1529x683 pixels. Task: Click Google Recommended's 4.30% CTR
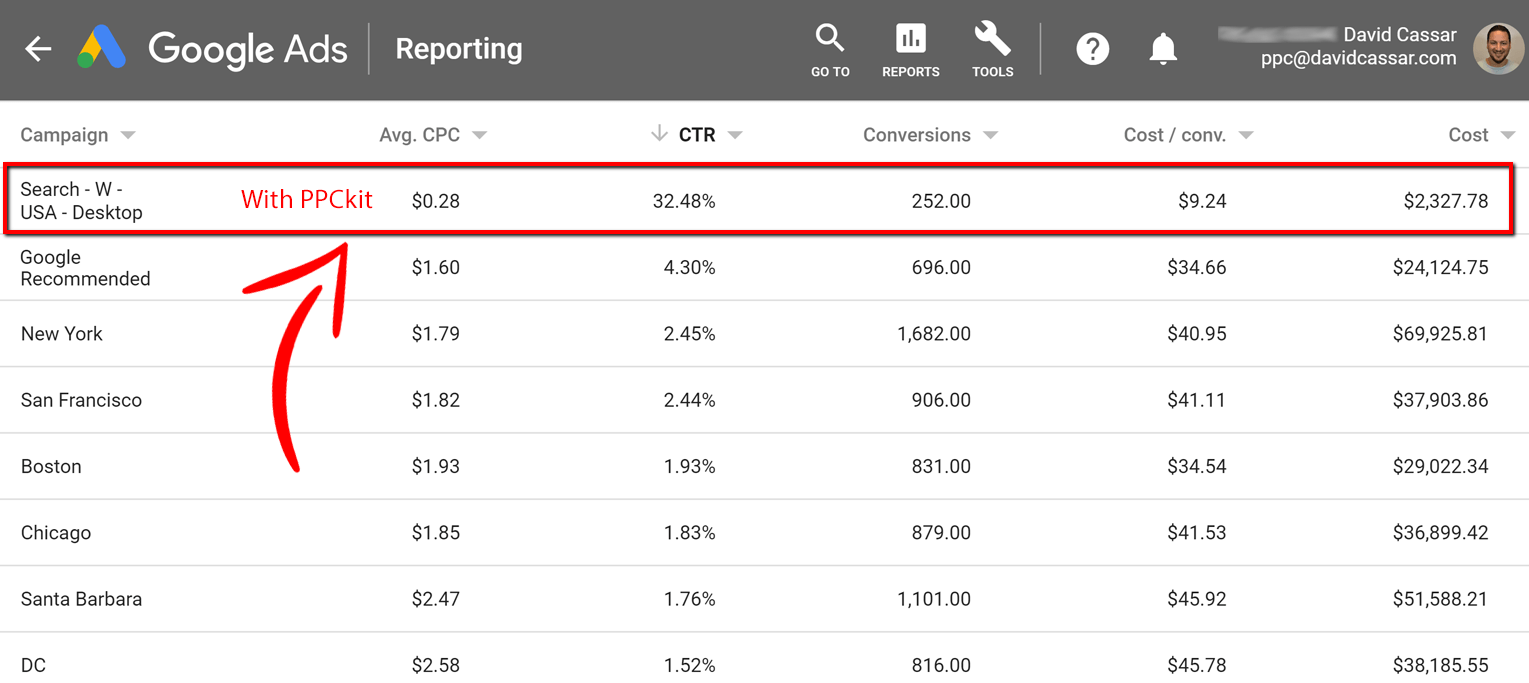click(689, 268)
